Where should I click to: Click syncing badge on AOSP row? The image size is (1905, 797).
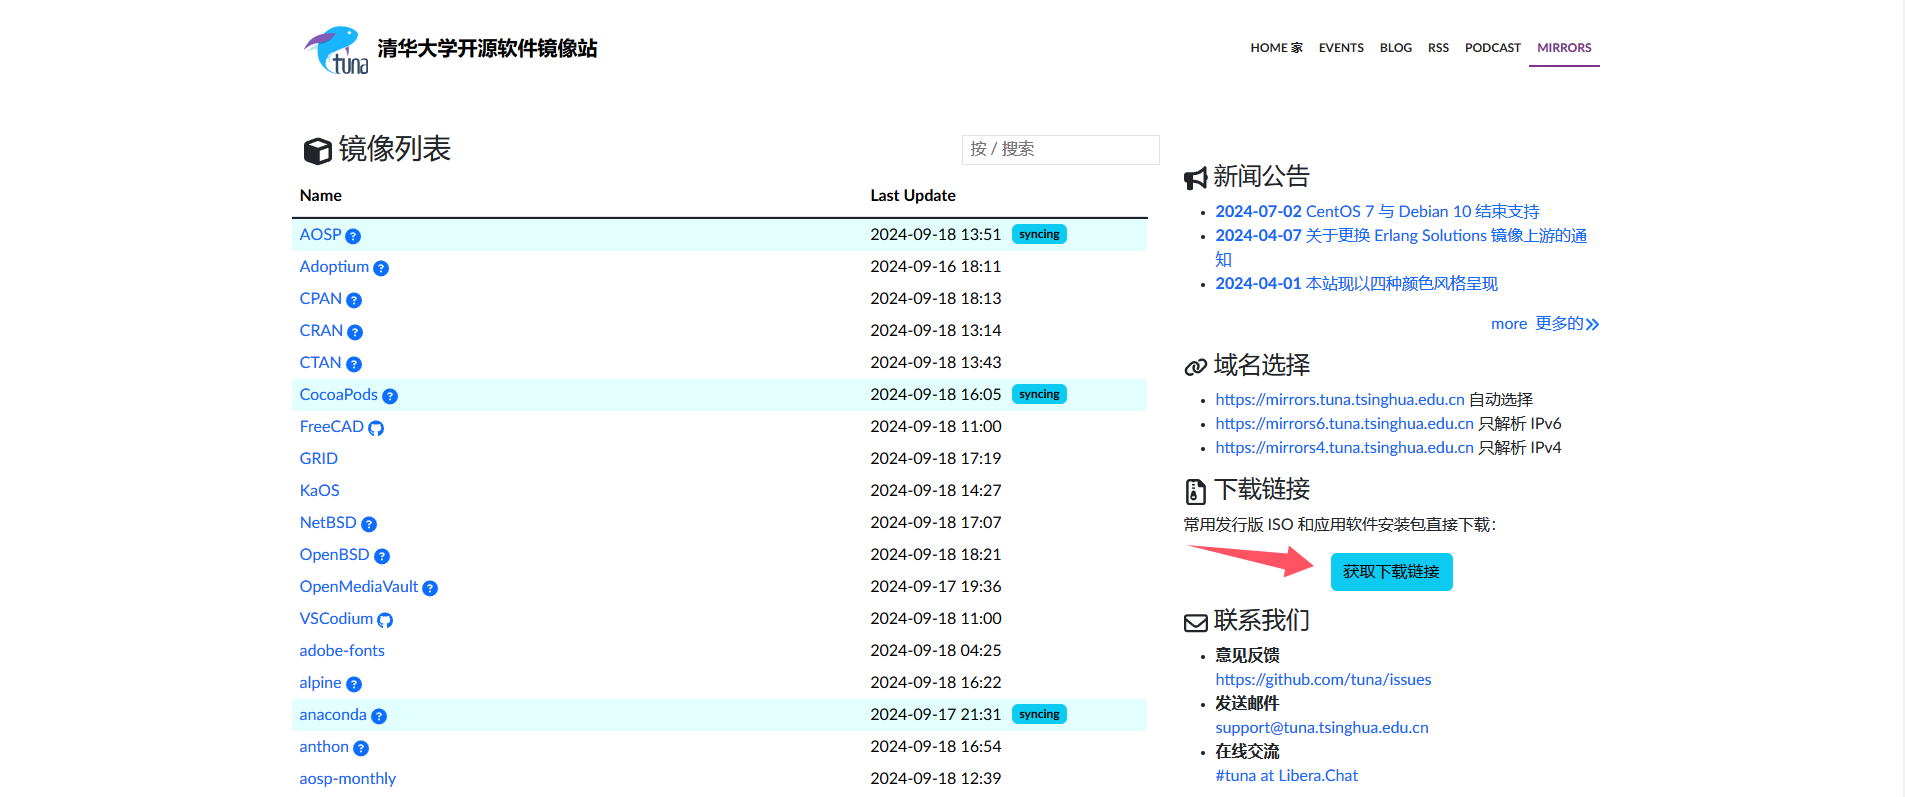1039,234
